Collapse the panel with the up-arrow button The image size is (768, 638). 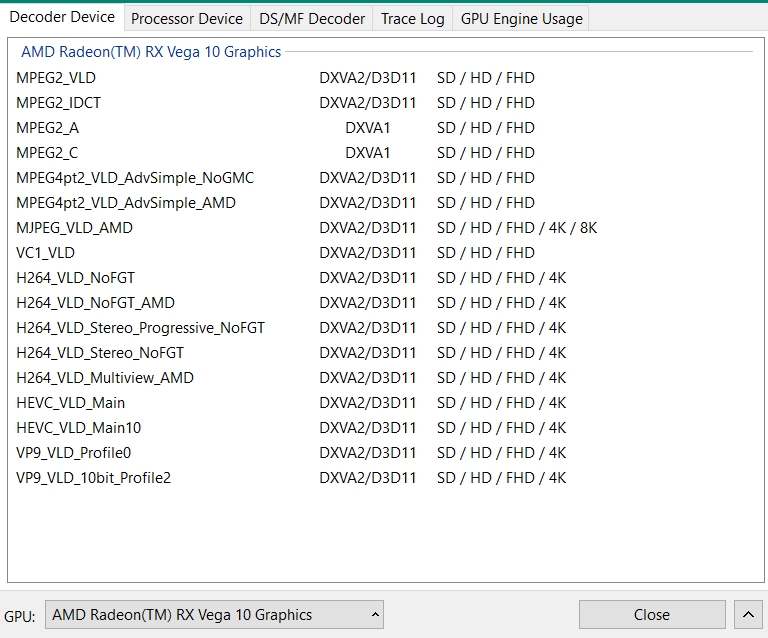point(748,614)
